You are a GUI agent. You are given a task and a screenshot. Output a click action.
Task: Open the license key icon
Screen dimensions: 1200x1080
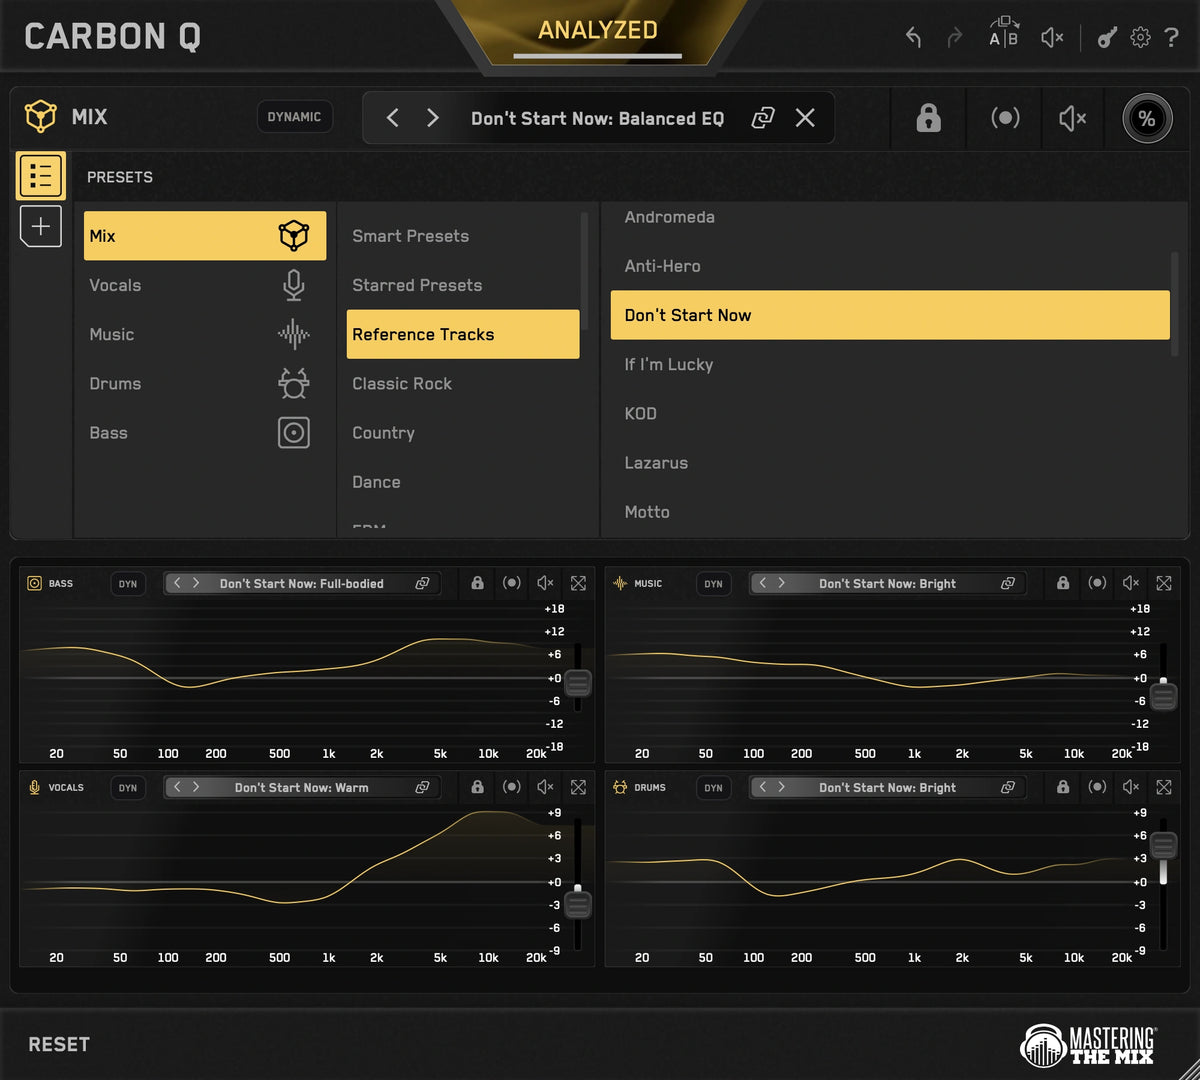pos(1106,38)
